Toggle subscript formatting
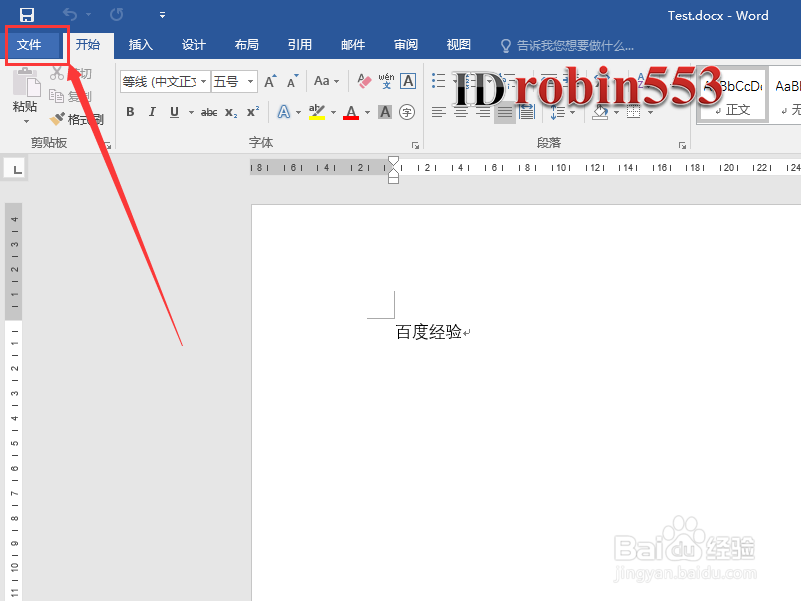 point(230,112)
